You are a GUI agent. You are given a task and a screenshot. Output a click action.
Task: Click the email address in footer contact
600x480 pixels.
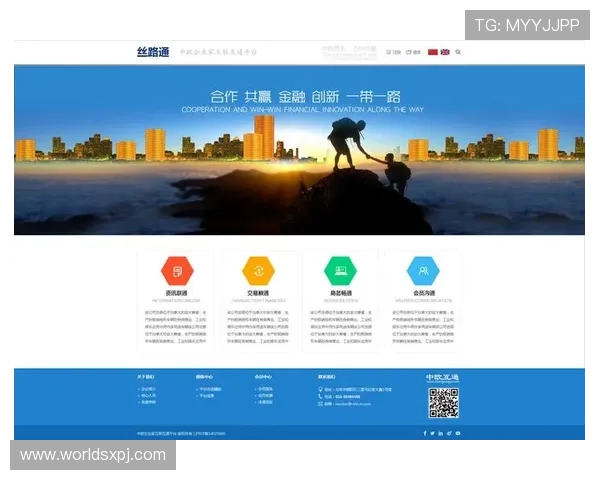[x=346, y=403]
